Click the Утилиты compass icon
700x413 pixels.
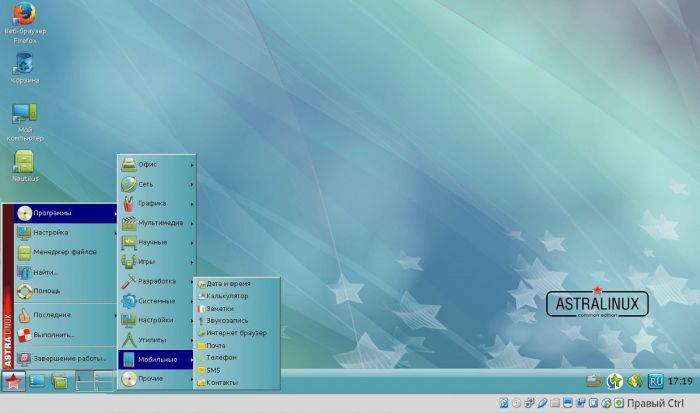coord(129,340)
